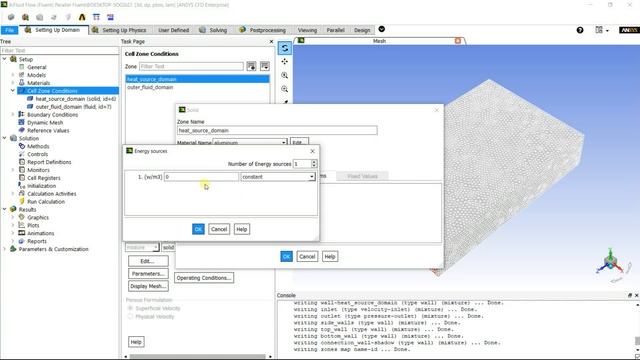This screenshot has width=640, height=360.
Task: Click Cancel in Energy sources dialog
Action: (219, 229)
